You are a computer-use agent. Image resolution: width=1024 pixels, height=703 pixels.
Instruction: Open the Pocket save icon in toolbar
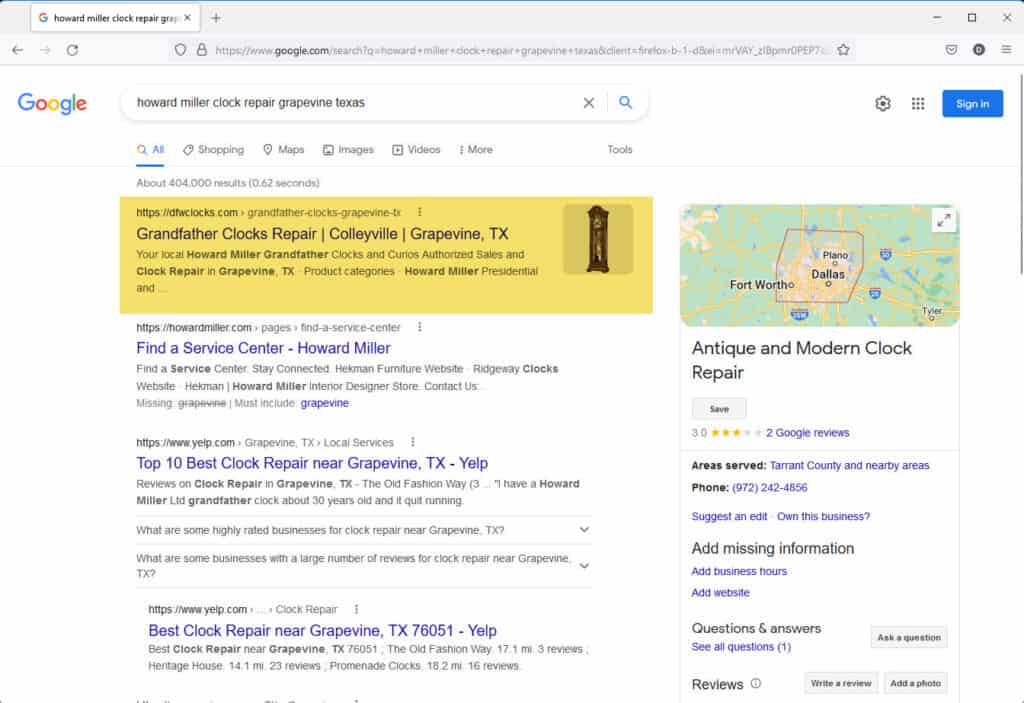[952, 50]
